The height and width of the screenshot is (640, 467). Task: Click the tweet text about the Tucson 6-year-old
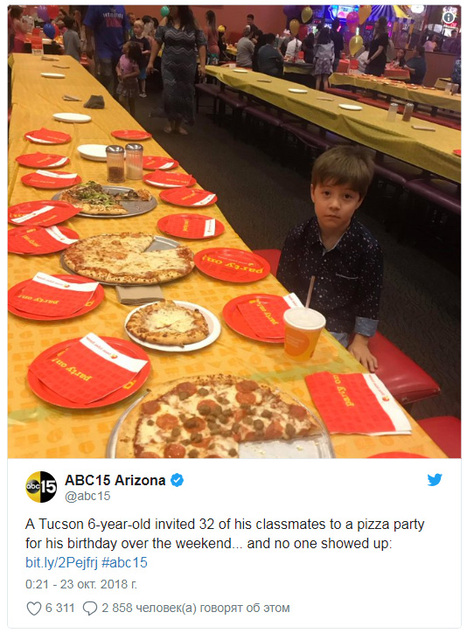225,534
